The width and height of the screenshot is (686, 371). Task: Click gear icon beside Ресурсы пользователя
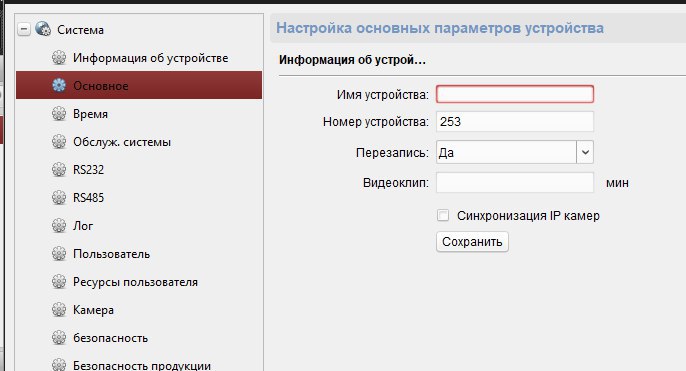point(59,281)
